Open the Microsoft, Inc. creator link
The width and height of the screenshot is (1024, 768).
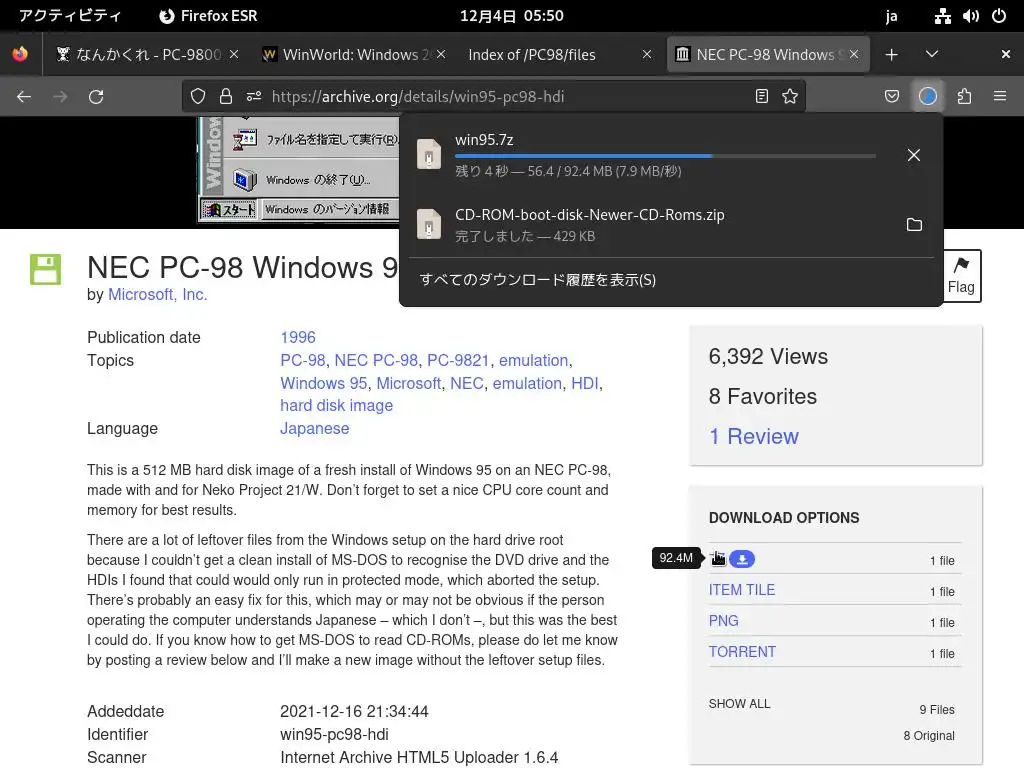157,295
